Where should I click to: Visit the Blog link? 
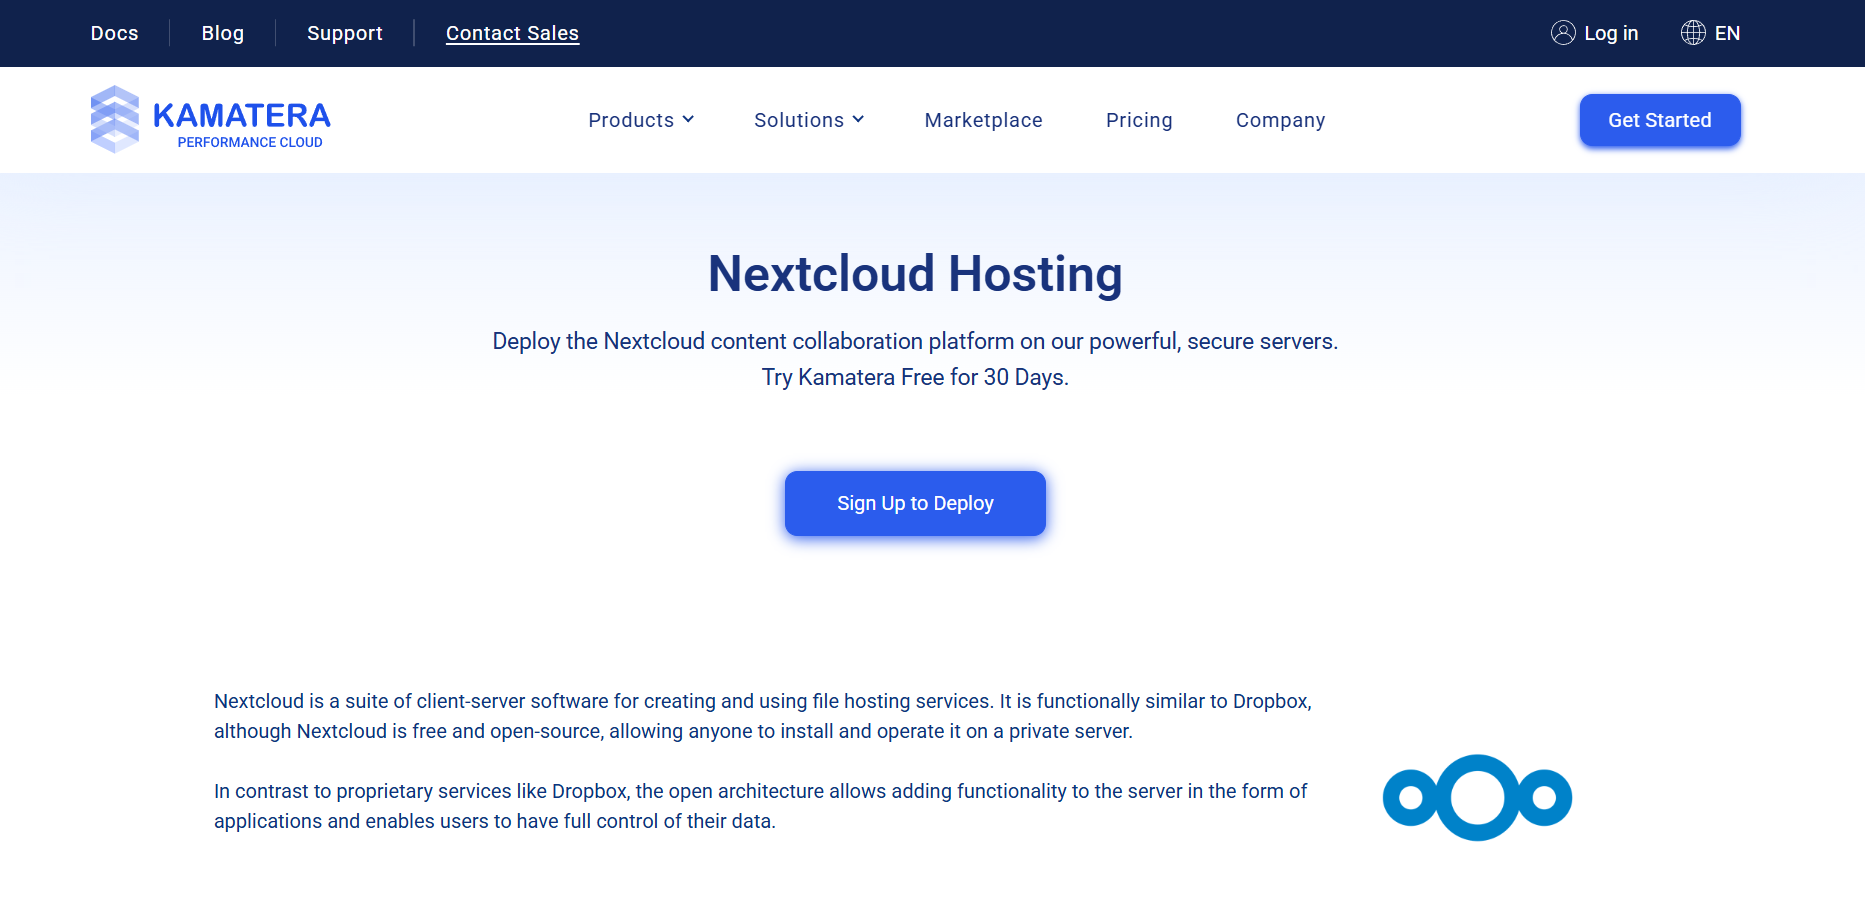coord(223,33)
